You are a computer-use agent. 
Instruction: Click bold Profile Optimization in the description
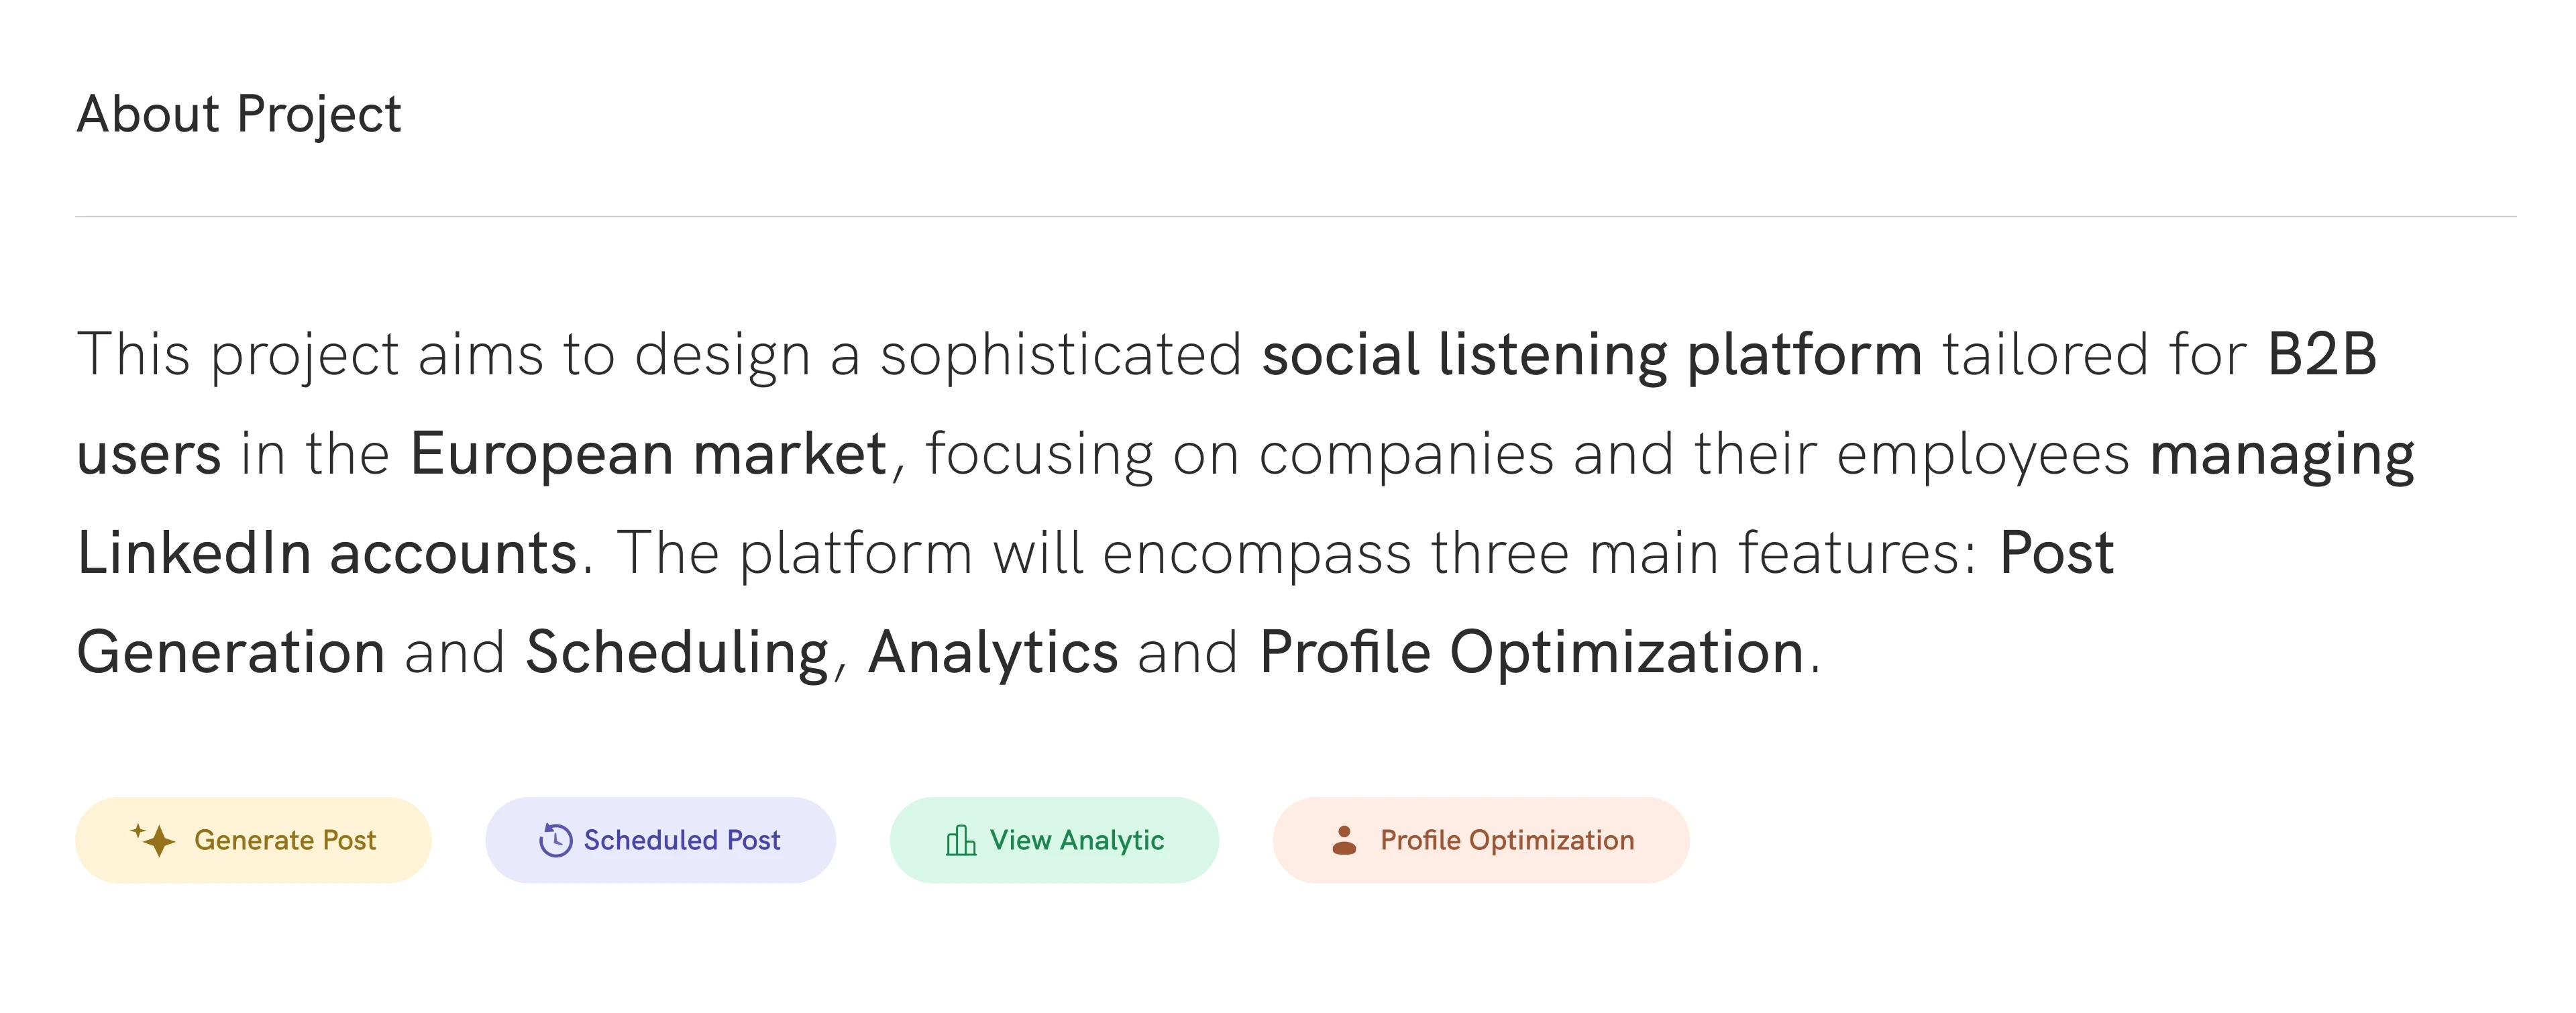(1531, 652)
